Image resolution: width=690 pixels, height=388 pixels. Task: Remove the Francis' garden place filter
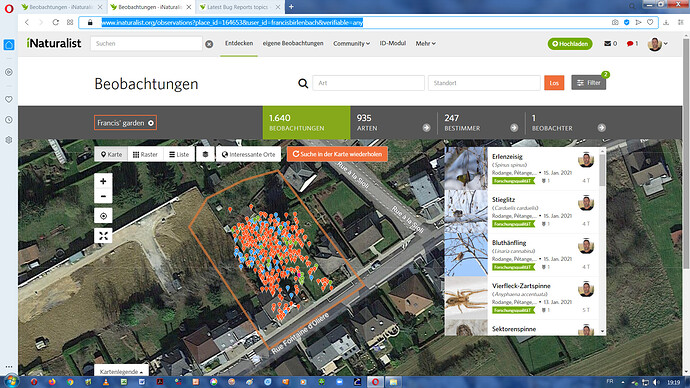151,123
